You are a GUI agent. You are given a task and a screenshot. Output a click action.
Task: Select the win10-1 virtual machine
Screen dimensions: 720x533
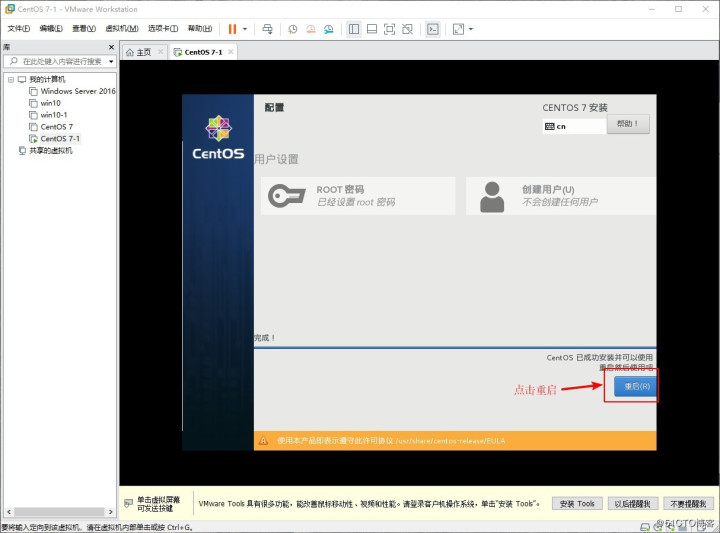[48, 115]
